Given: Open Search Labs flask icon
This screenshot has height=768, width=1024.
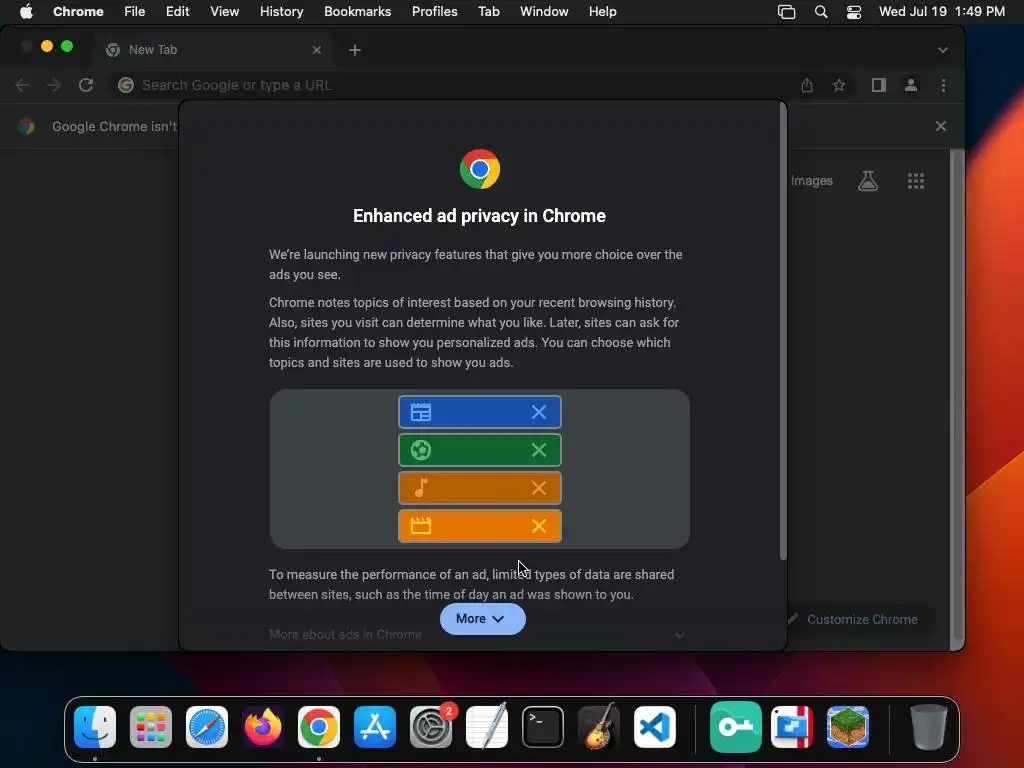Looking at the screenshot, I should 868,181.
